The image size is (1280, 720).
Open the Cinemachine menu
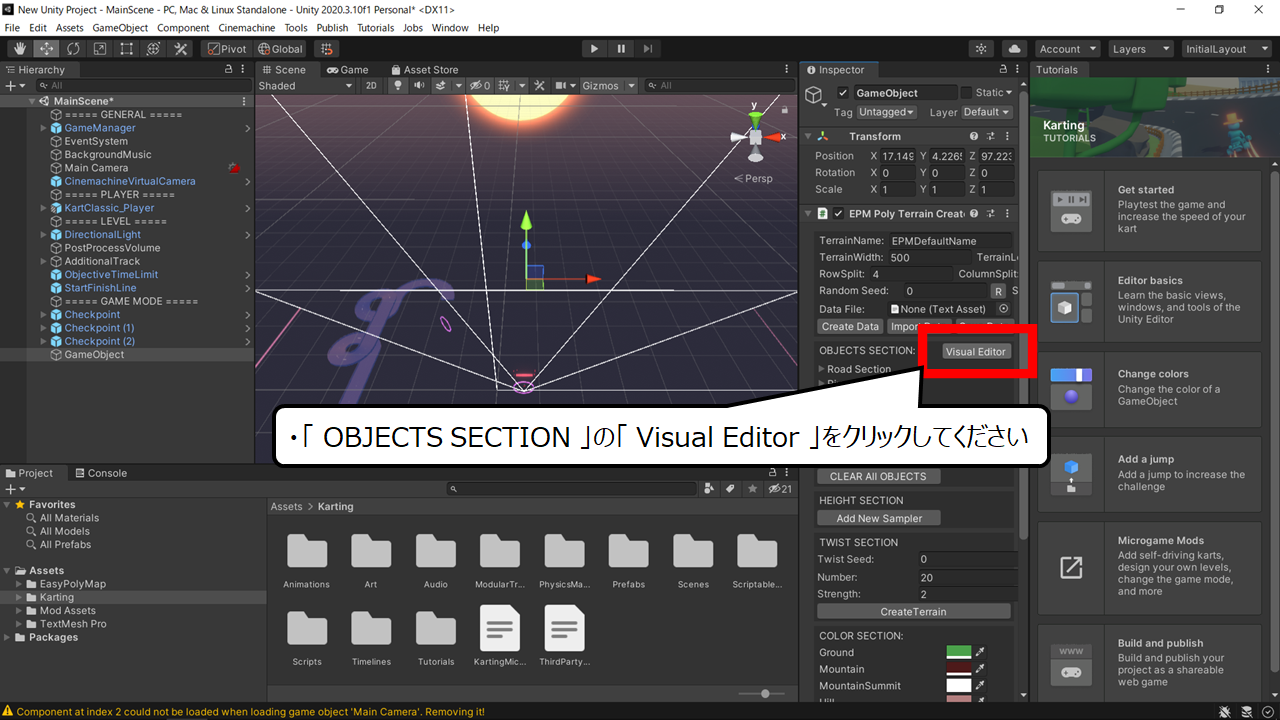247,28
